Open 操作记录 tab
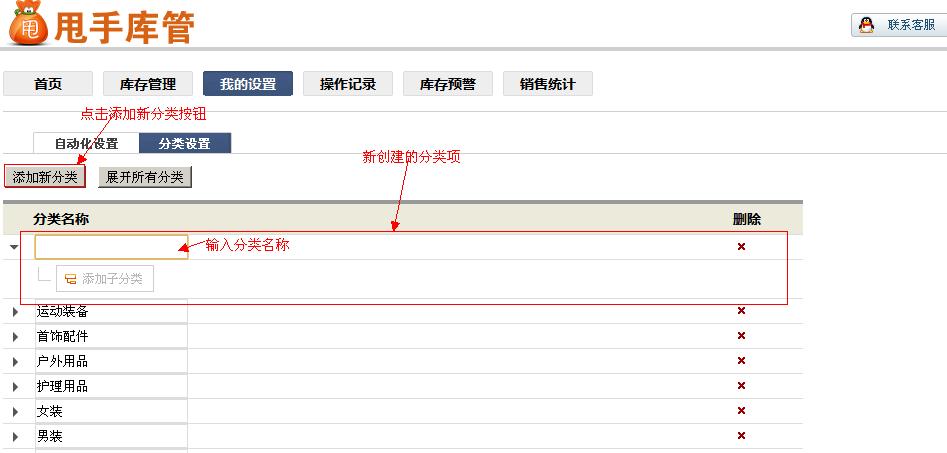The width and height of the screenshot is (947, 453). 348,84
